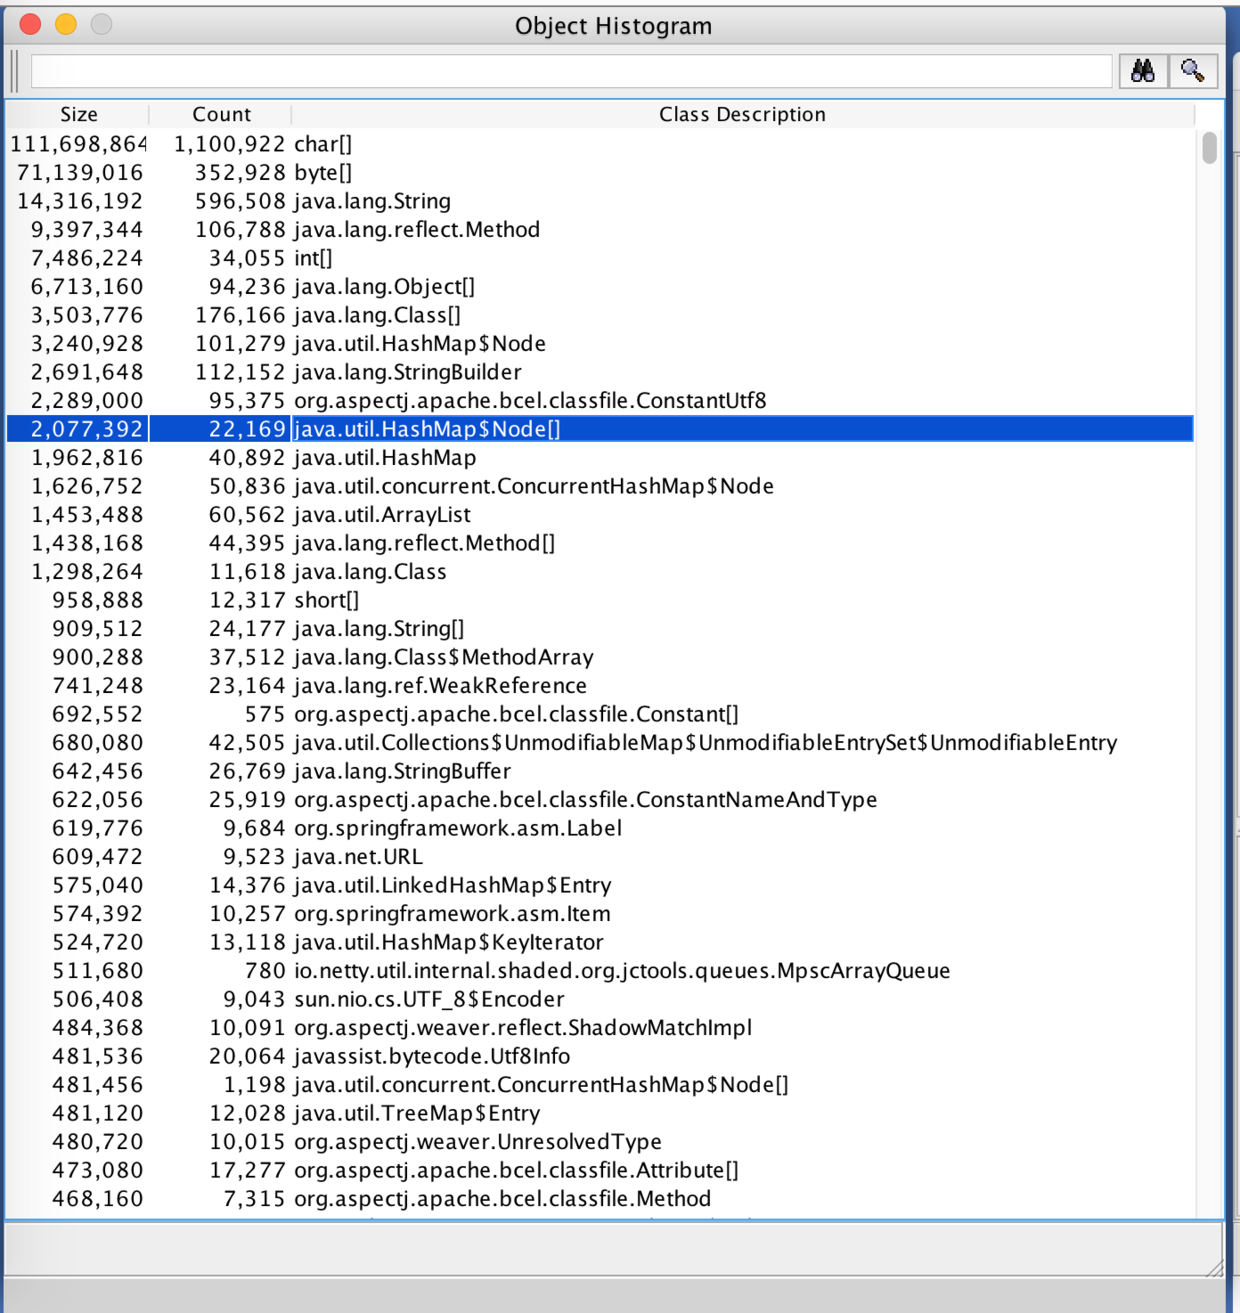
Task: Focus the class filter text field
Action: (x=571, y=71)
